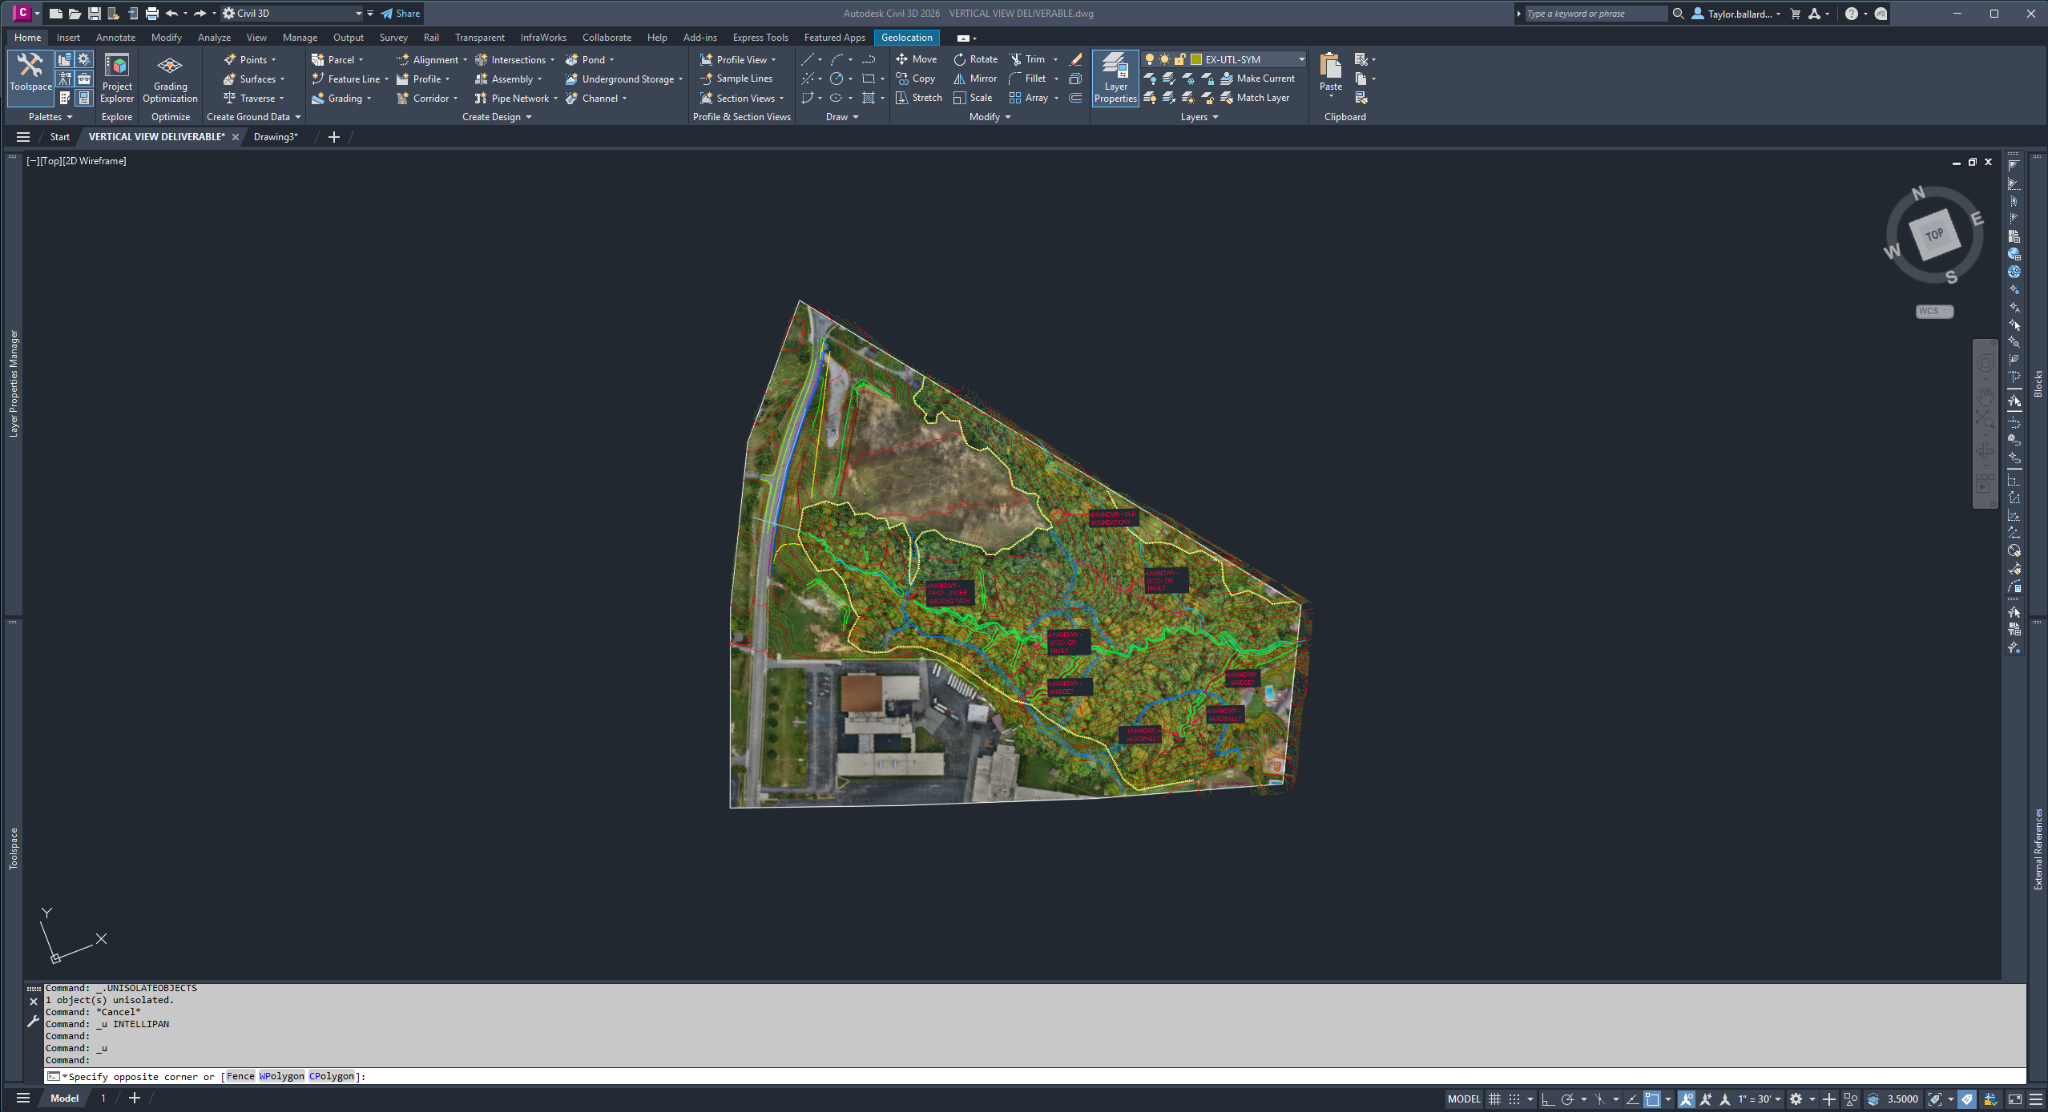Open the Survey ribbon tab
This screenshot has width=2048, height=1112.
(x=393, y=38)
